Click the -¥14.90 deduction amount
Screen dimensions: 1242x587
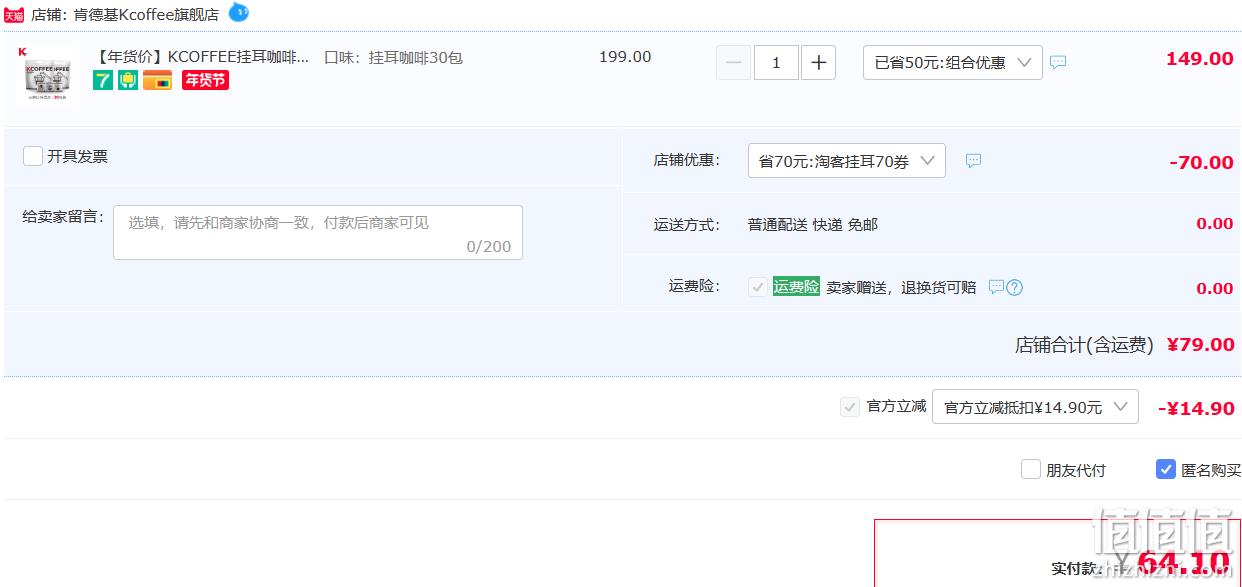(1196, 408)
